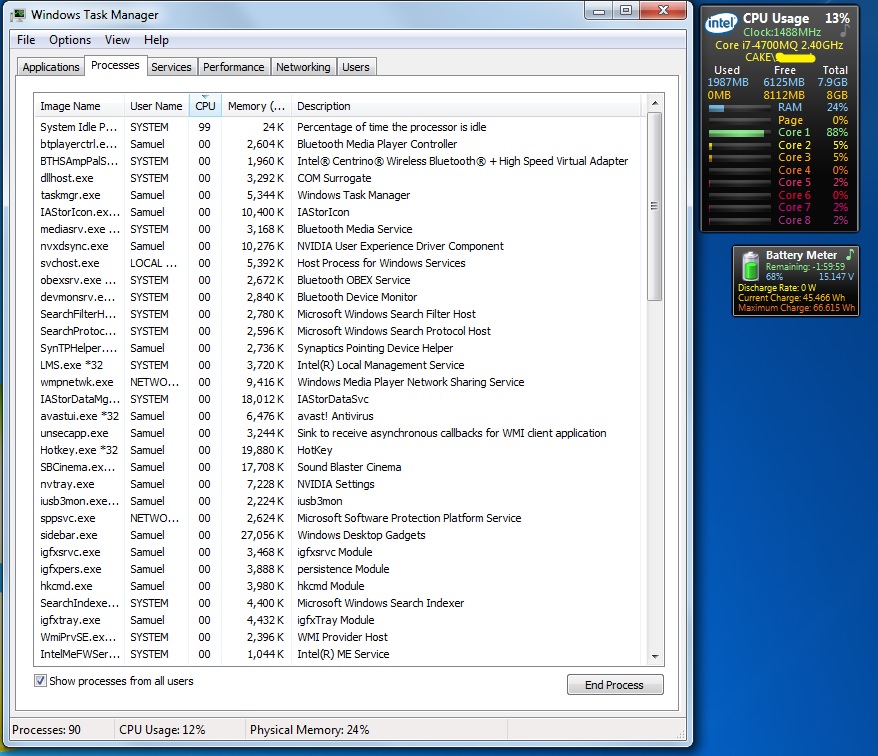878x756 pixels.
Task: Click the Intel(R) ME Service description
Action: 343,654
